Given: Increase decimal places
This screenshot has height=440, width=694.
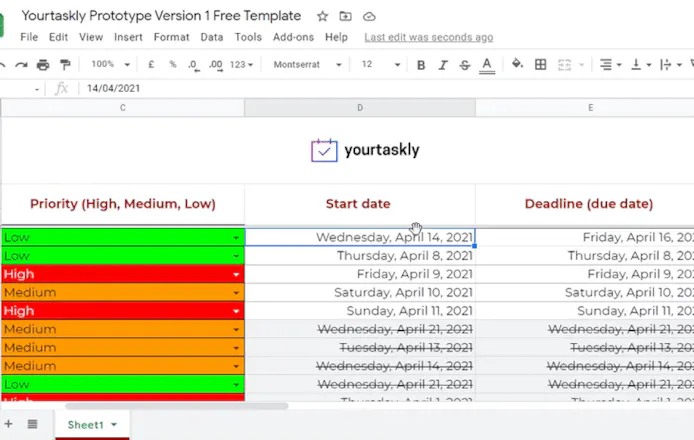Looking at the screenshot, I should coord(216,65).
